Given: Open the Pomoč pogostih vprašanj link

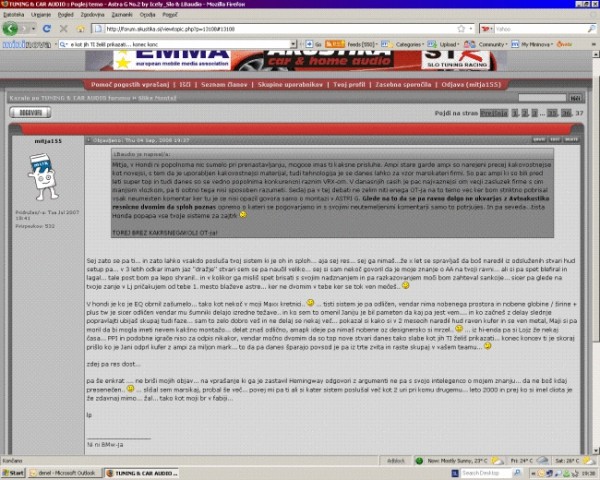Looking at the screenshot, I should click(130, 85).
